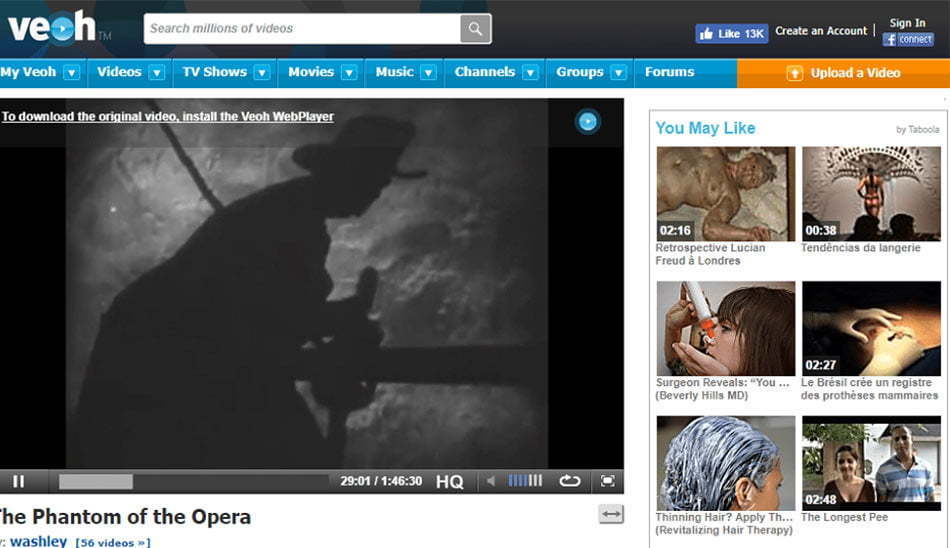Expand the Groups dropdown arrow
The width and height of the screenshot is (950, 548).
tap(618, 73)
